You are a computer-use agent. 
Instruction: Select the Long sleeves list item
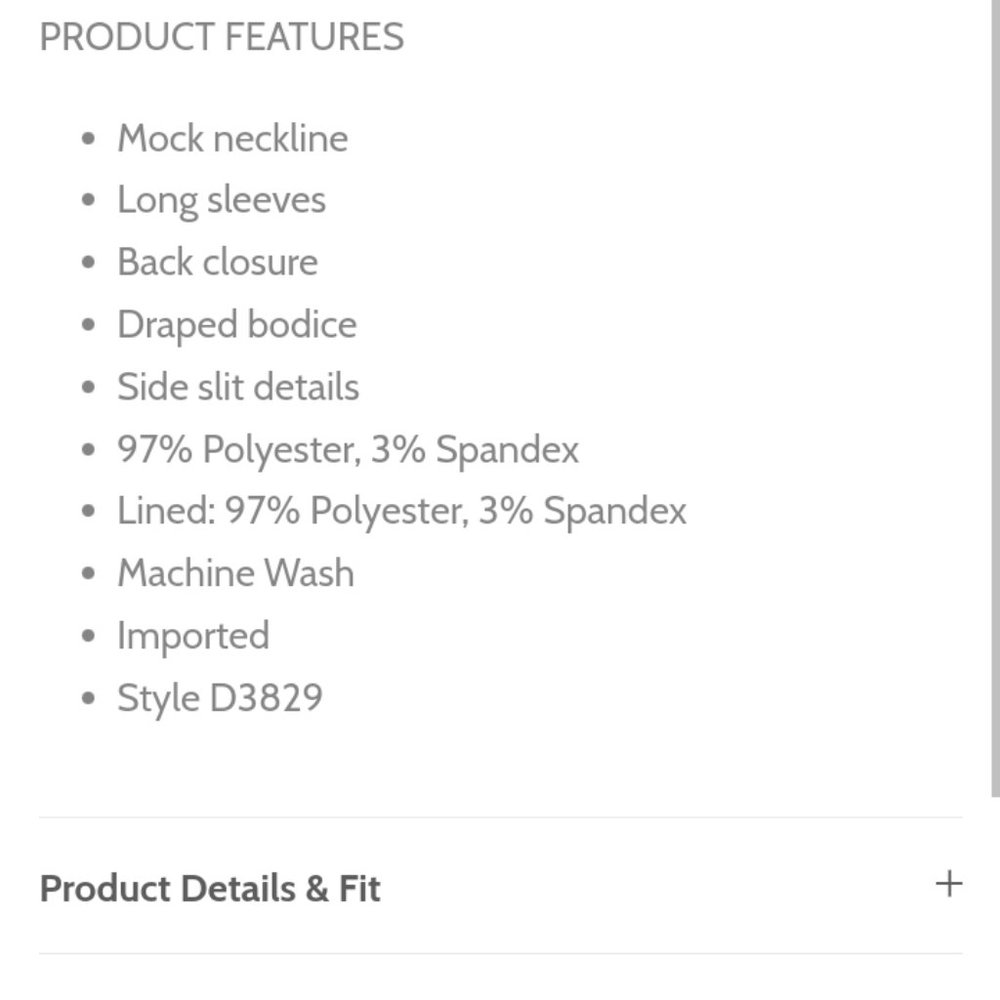tap(221, 200)
